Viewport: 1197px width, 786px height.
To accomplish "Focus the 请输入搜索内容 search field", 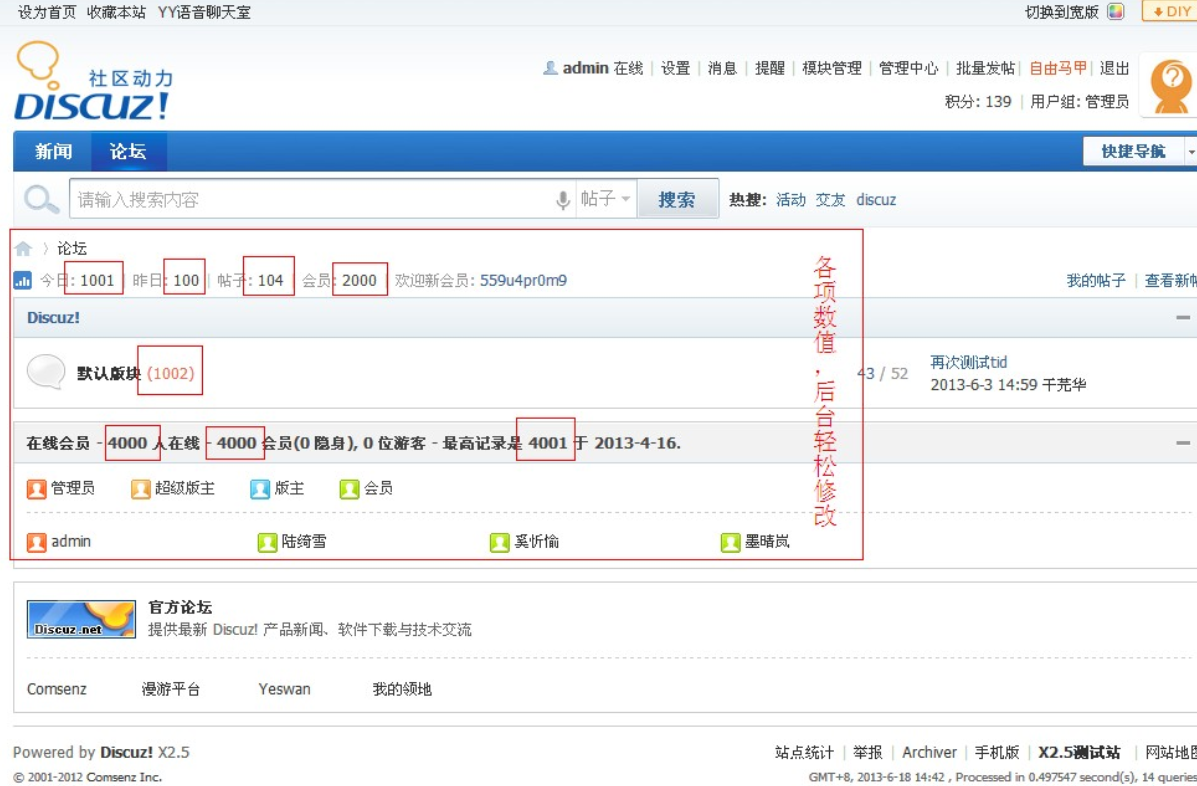I will pyautogui.click(x=311, y=199).
